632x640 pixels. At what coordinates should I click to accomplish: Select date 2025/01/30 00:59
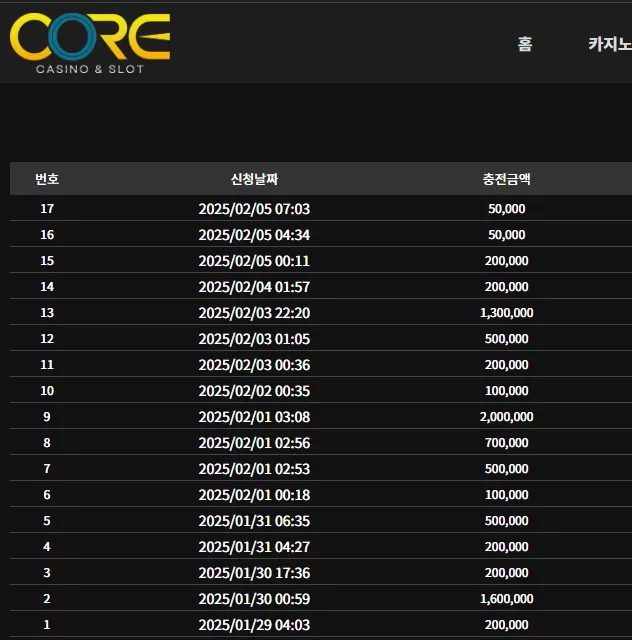point(254,599)
